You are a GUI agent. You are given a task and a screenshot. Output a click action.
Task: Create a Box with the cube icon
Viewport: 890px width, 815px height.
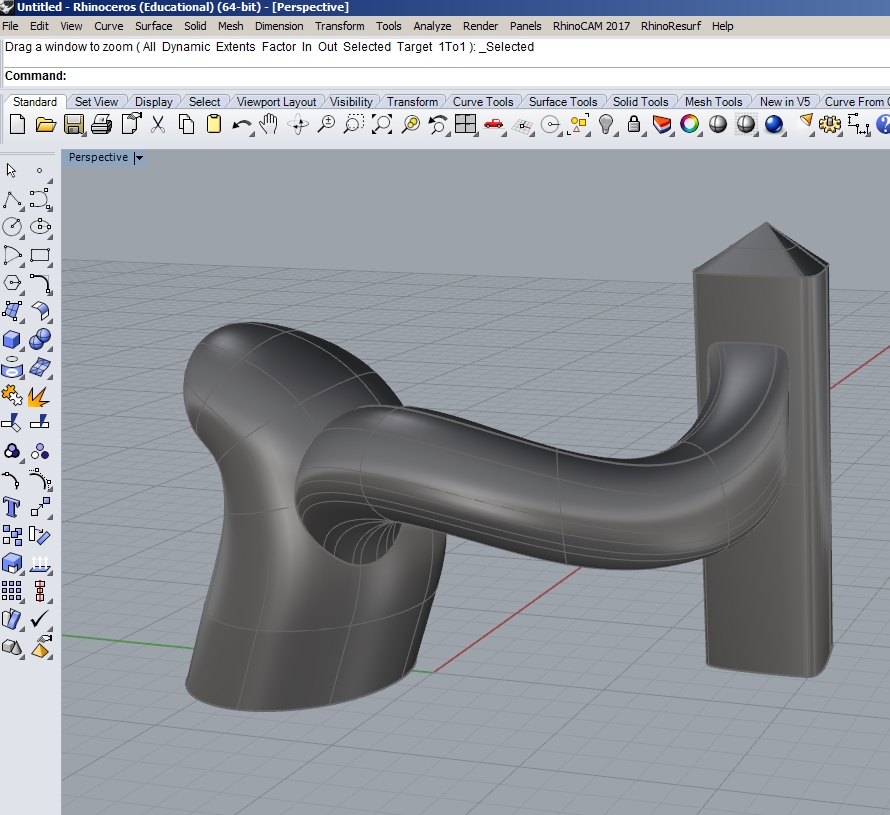(x=12, y=339)
